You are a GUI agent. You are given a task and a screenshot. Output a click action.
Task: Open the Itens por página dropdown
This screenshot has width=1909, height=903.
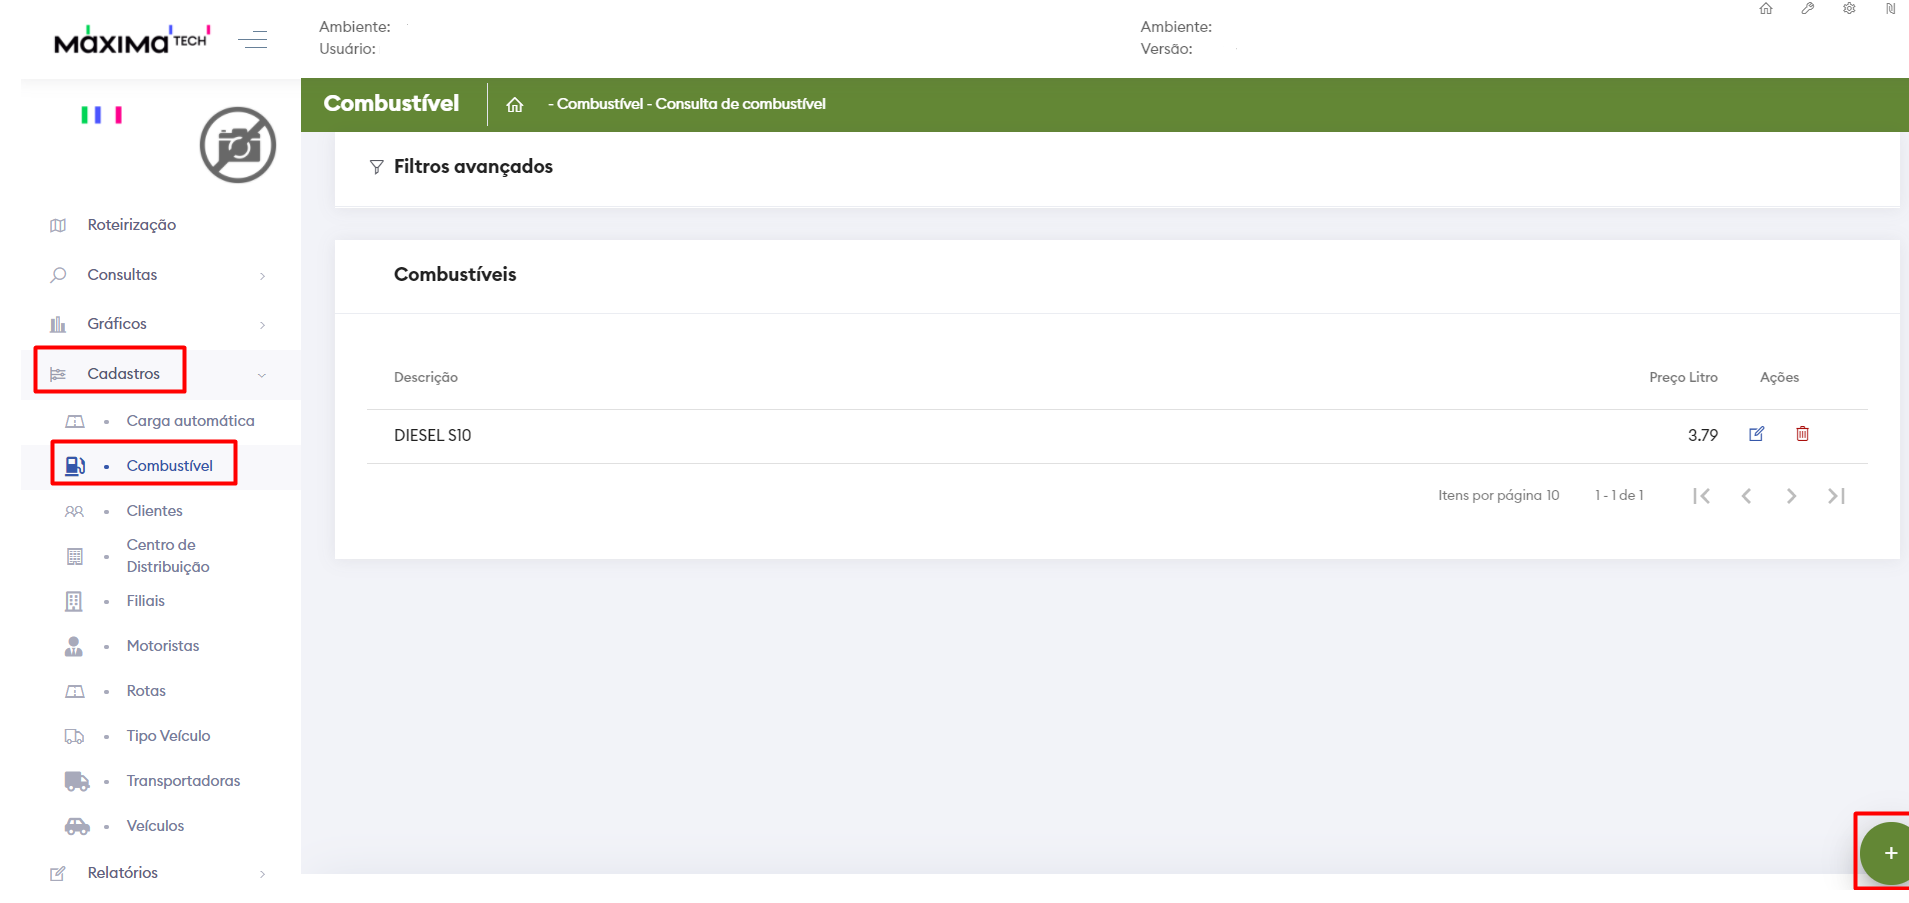[x=1499, y=495]
